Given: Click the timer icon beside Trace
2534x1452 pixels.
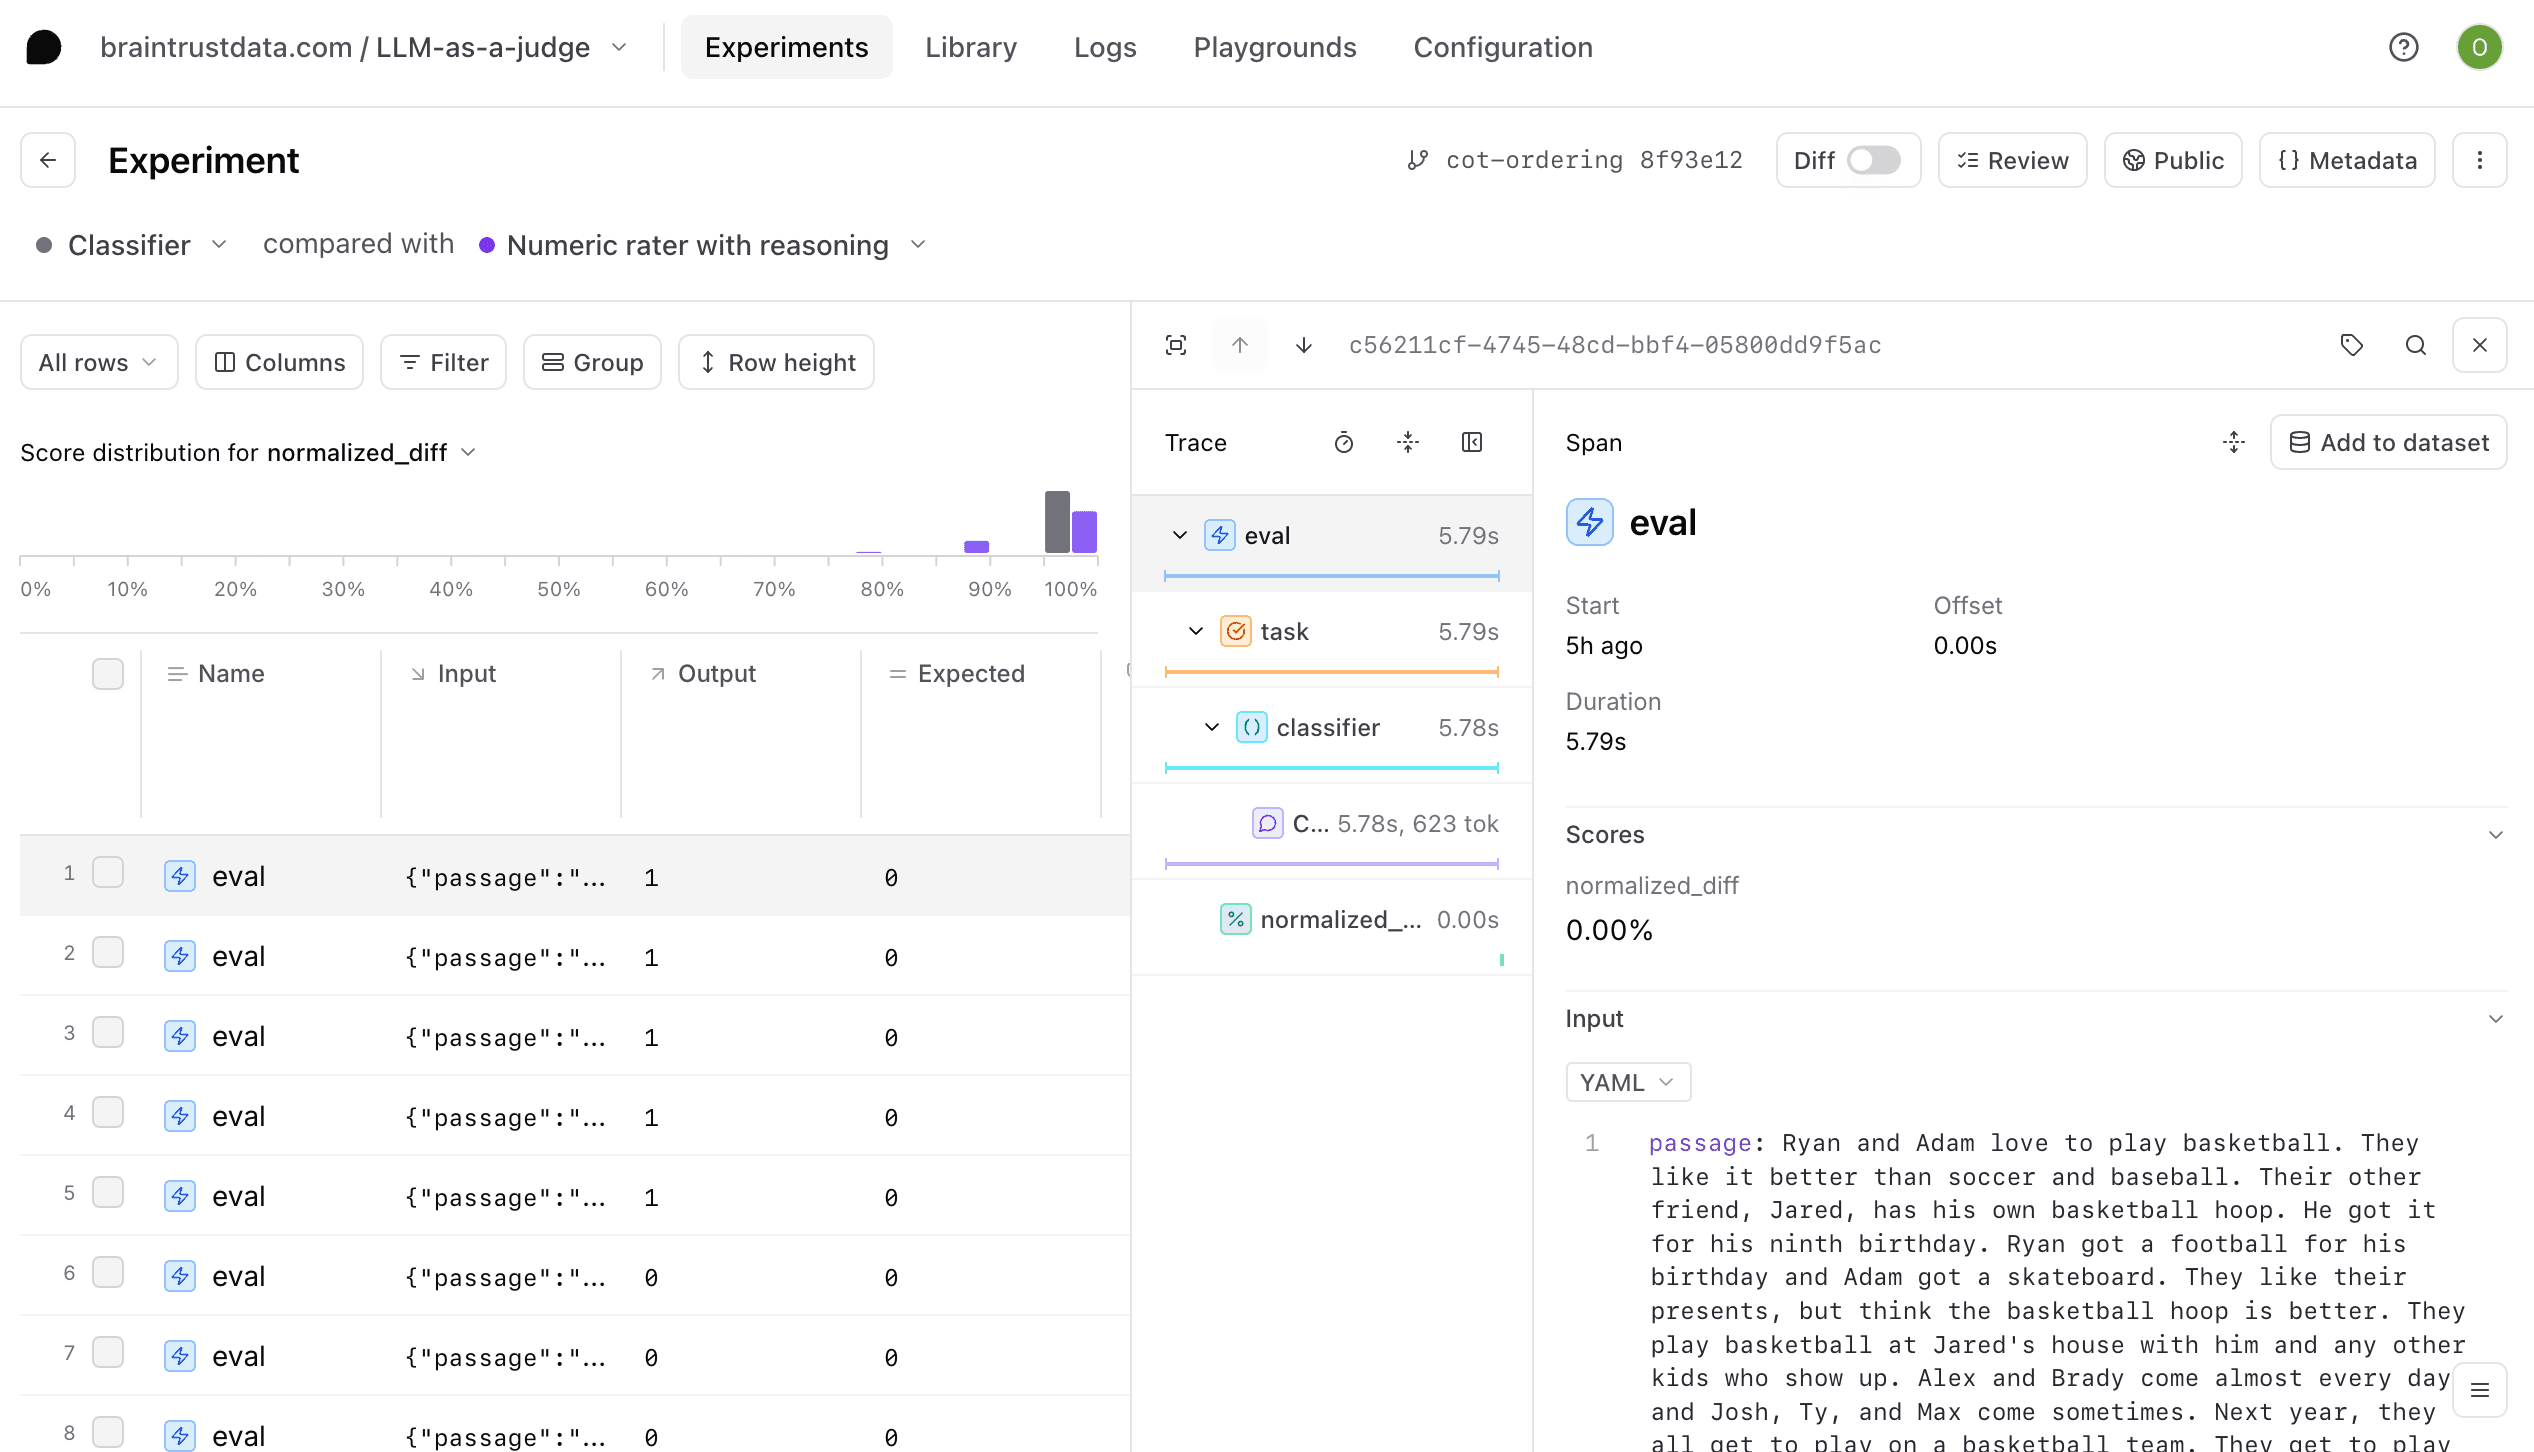Looking at the screenshot, I should 1343,442.
